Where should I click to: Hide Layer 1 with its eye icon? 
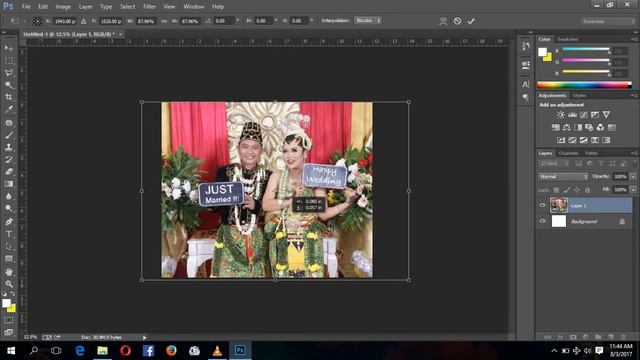coord(542,205)
